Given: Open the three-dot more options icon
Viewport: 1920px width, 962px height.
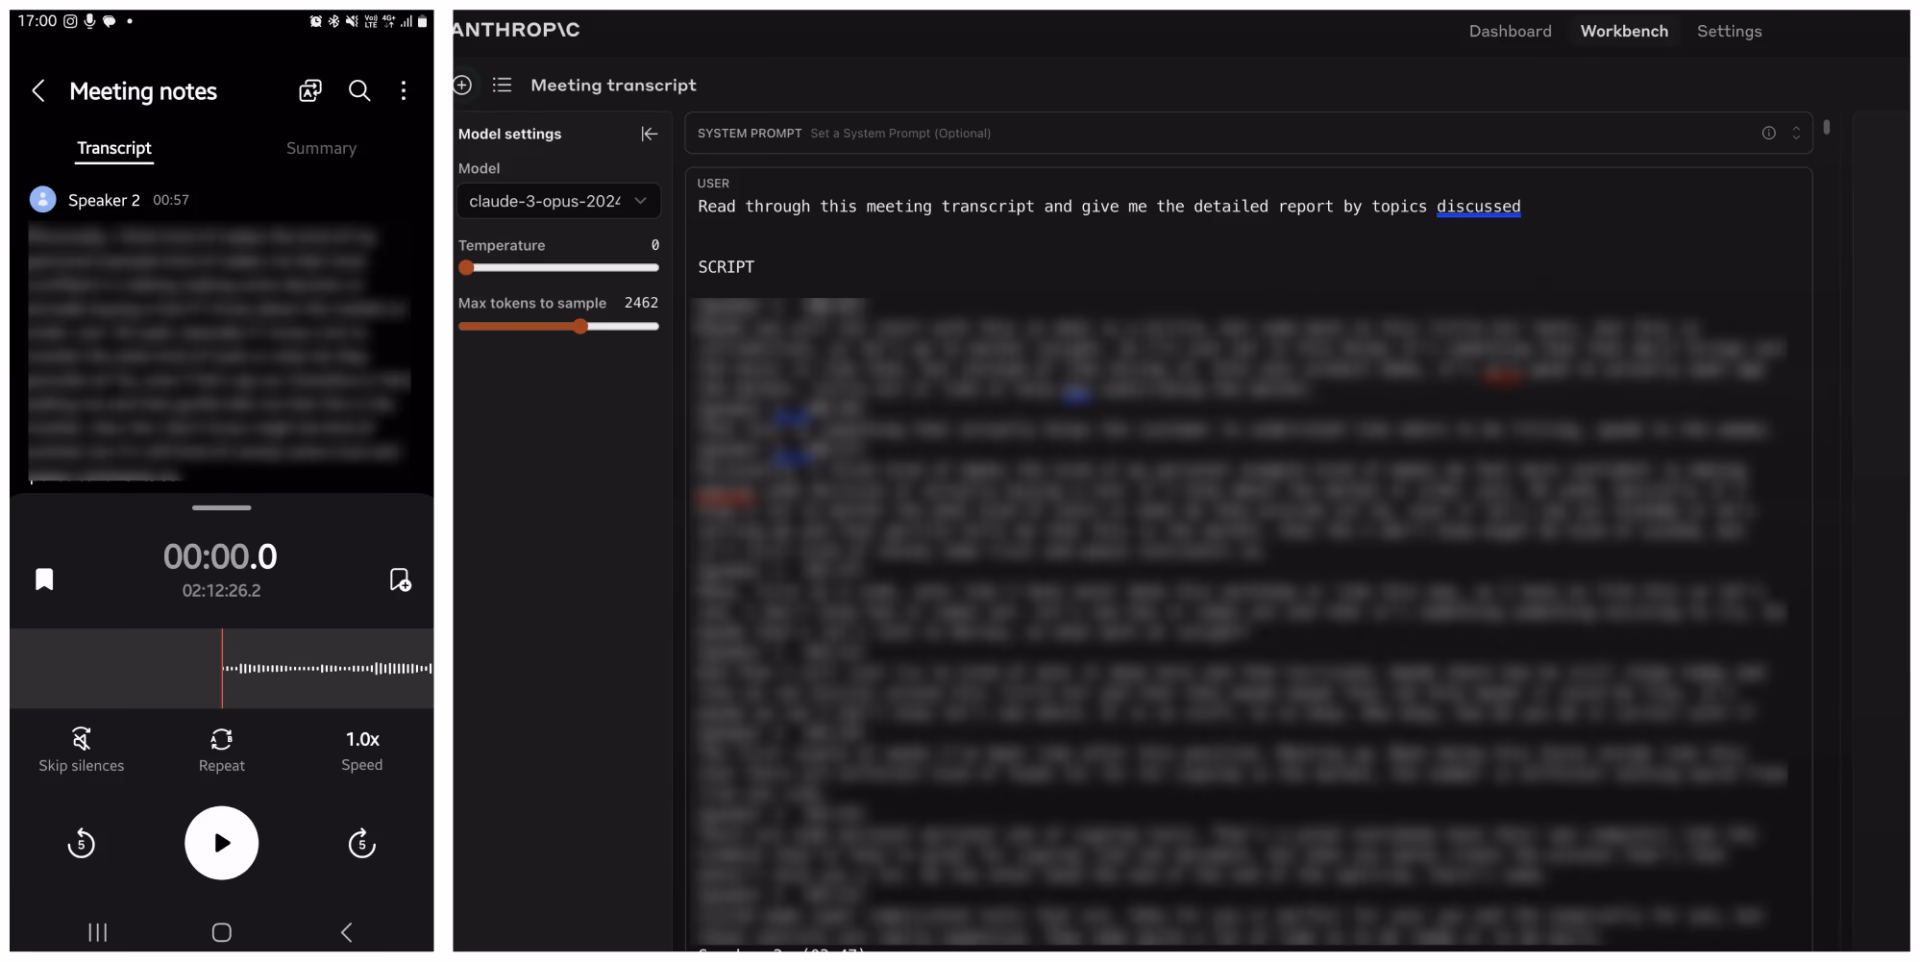Looking at the screenshot, I should coord(404,90).
